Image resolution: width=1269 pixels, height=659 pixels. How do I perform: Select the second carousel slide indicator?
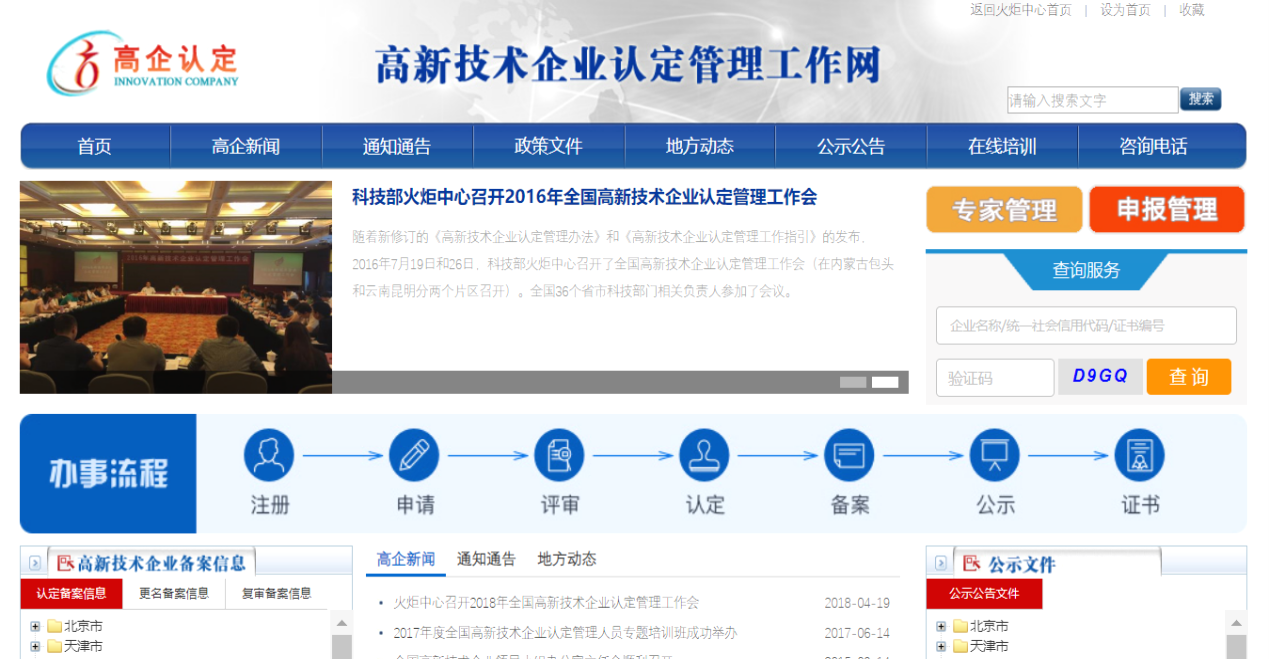884,382
